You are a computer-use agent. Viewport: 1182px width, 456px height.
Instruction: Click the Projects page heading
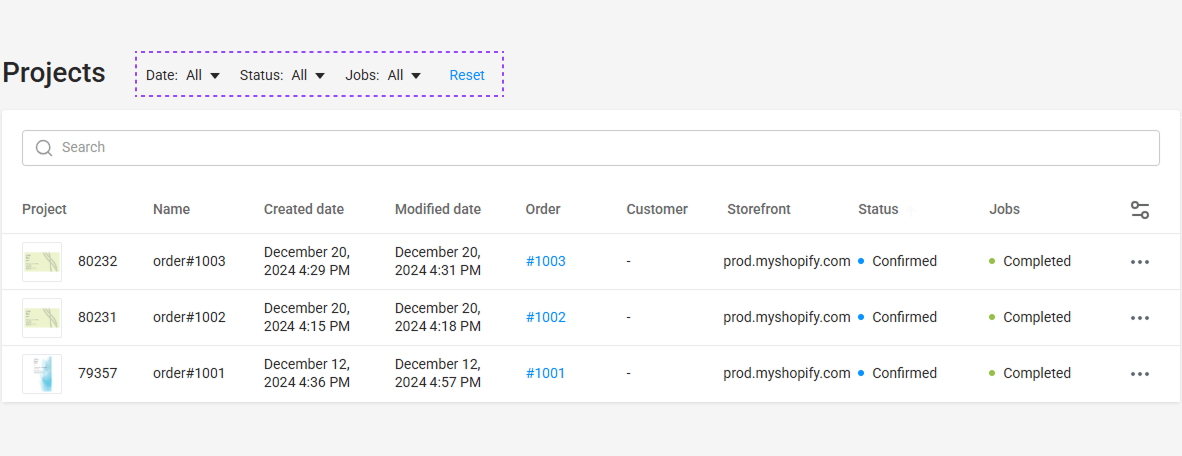54,74
